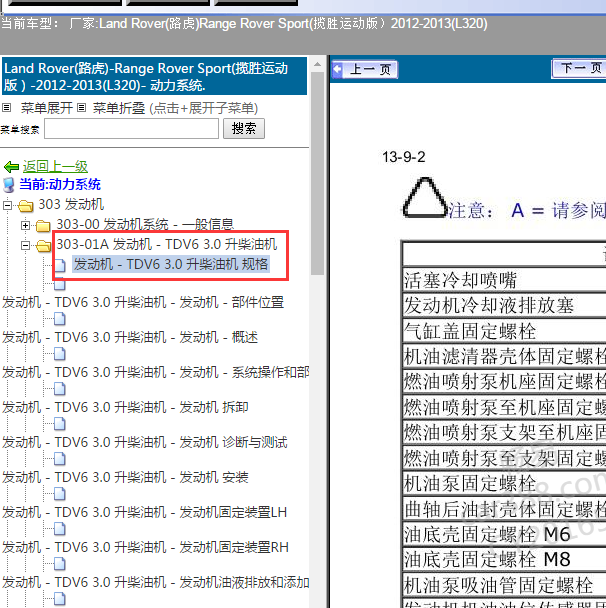Open 发动机 安装 page
606x608 pixels.
pos(125,477)
